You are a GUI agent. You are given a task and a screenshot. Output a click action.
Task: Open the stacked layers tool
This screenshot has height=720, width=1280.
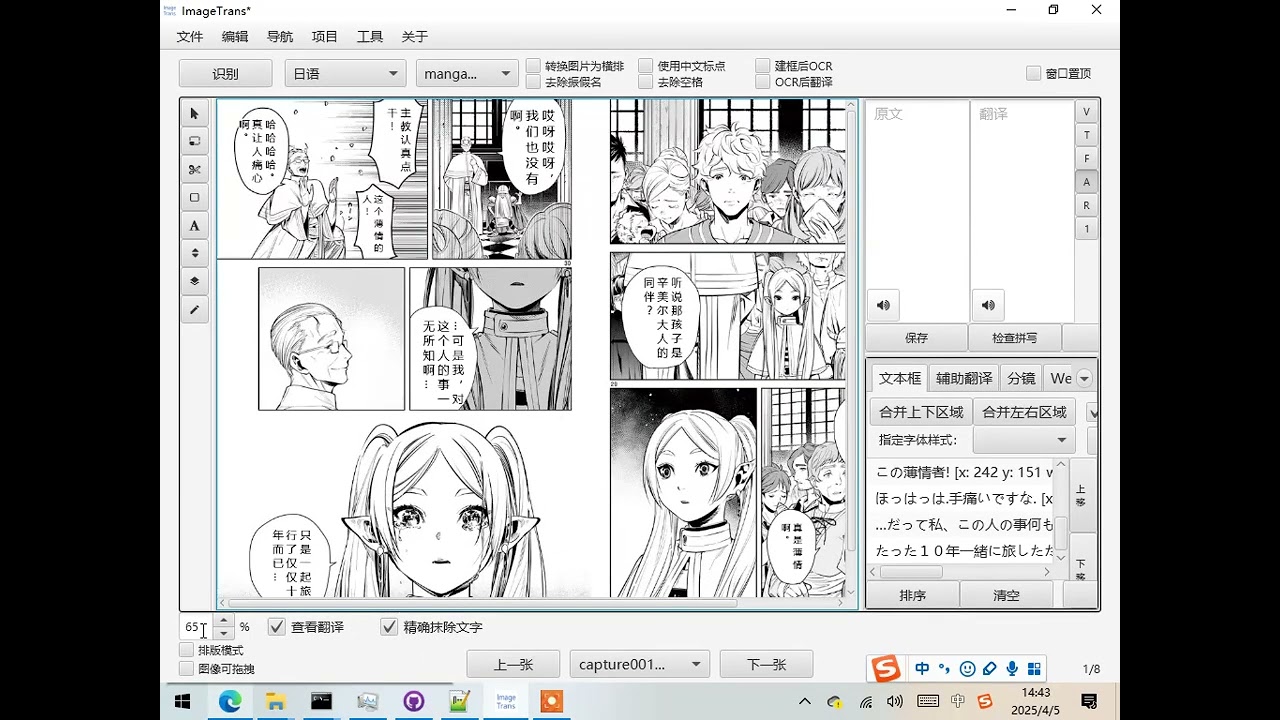[x=194, y=282]
